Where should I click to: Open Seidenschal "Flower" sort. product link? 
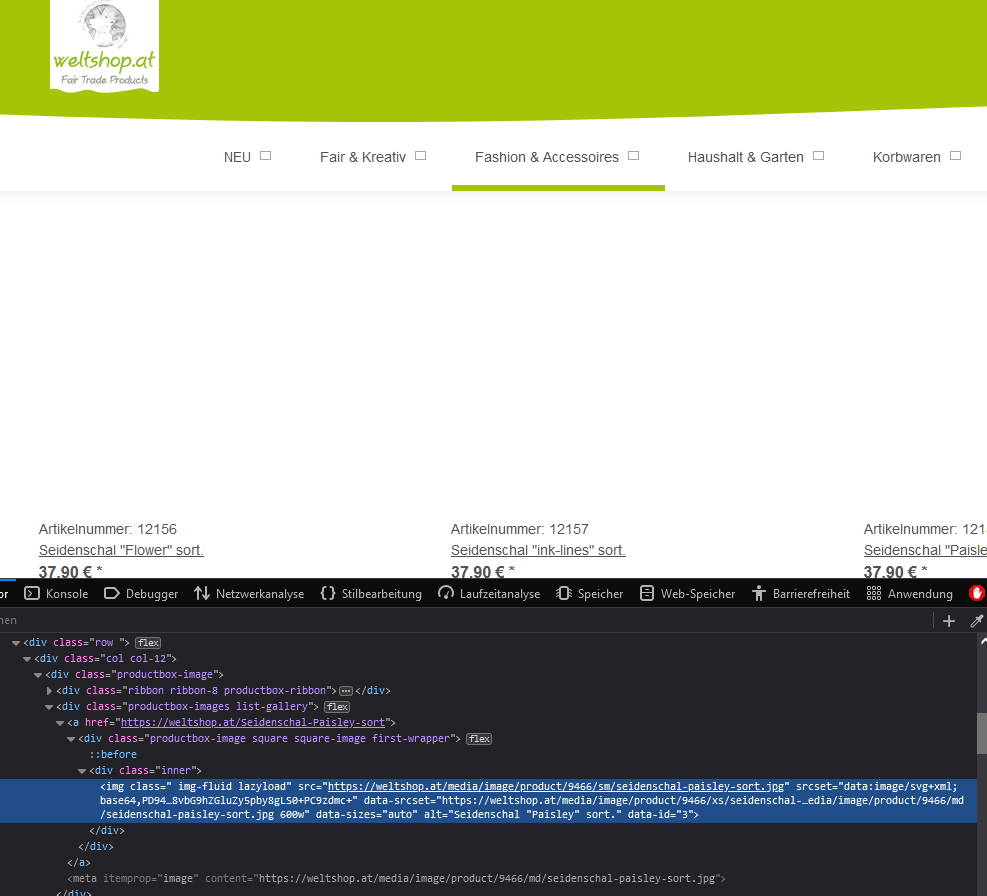click(x=121, y=550)
